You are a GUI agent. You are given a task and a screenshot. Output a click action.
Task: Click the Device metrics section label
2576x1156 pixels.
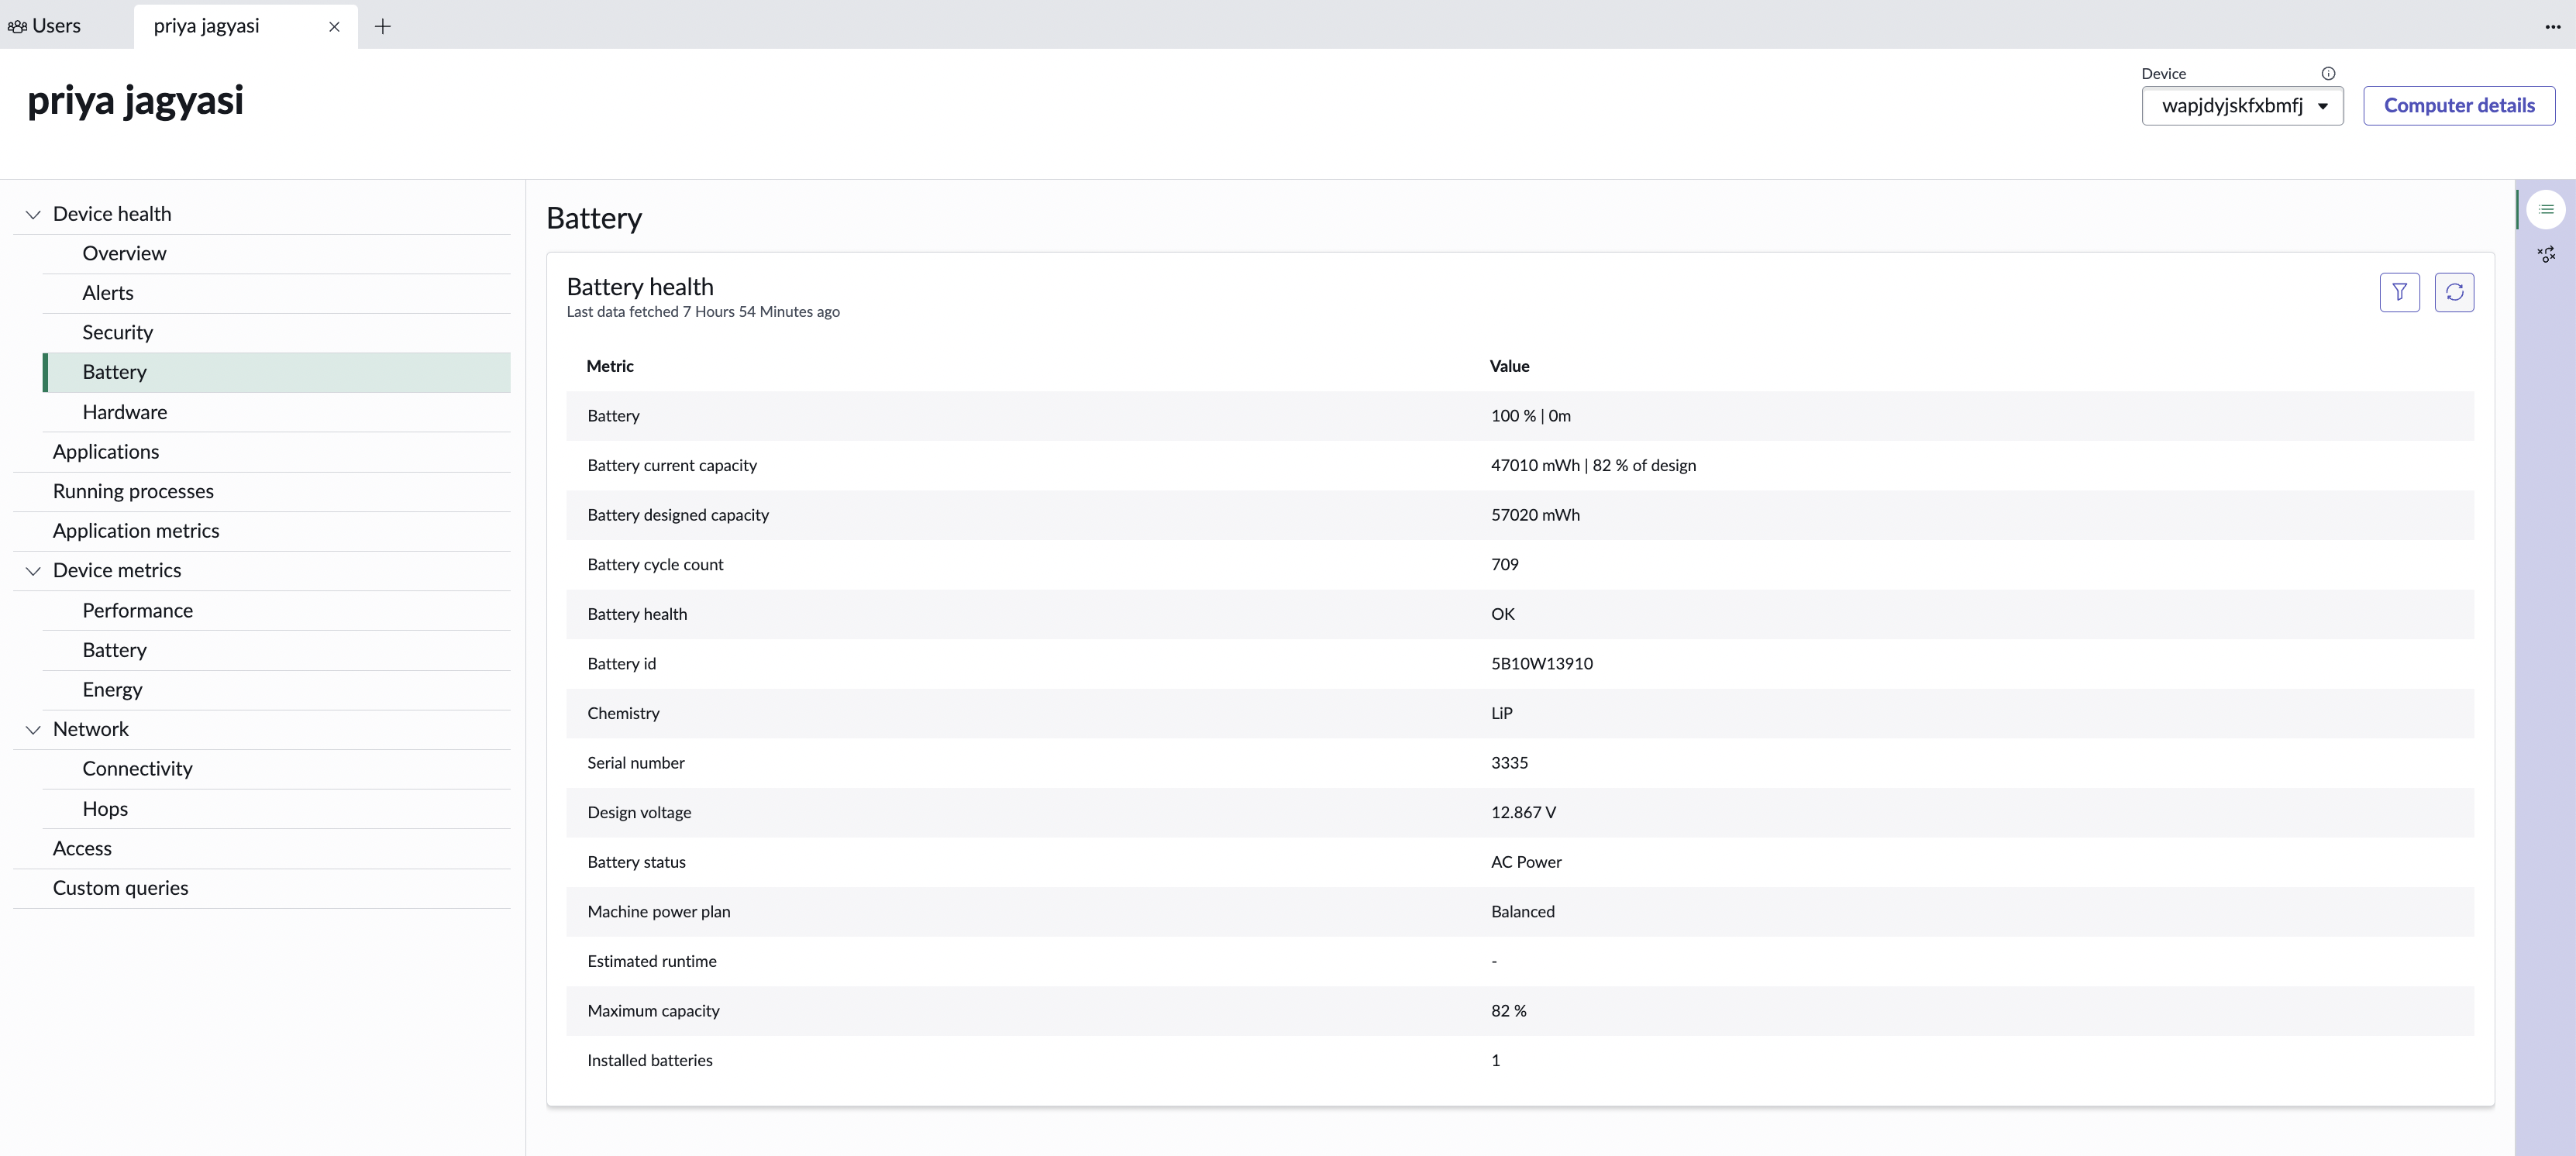tap(117, 571)
